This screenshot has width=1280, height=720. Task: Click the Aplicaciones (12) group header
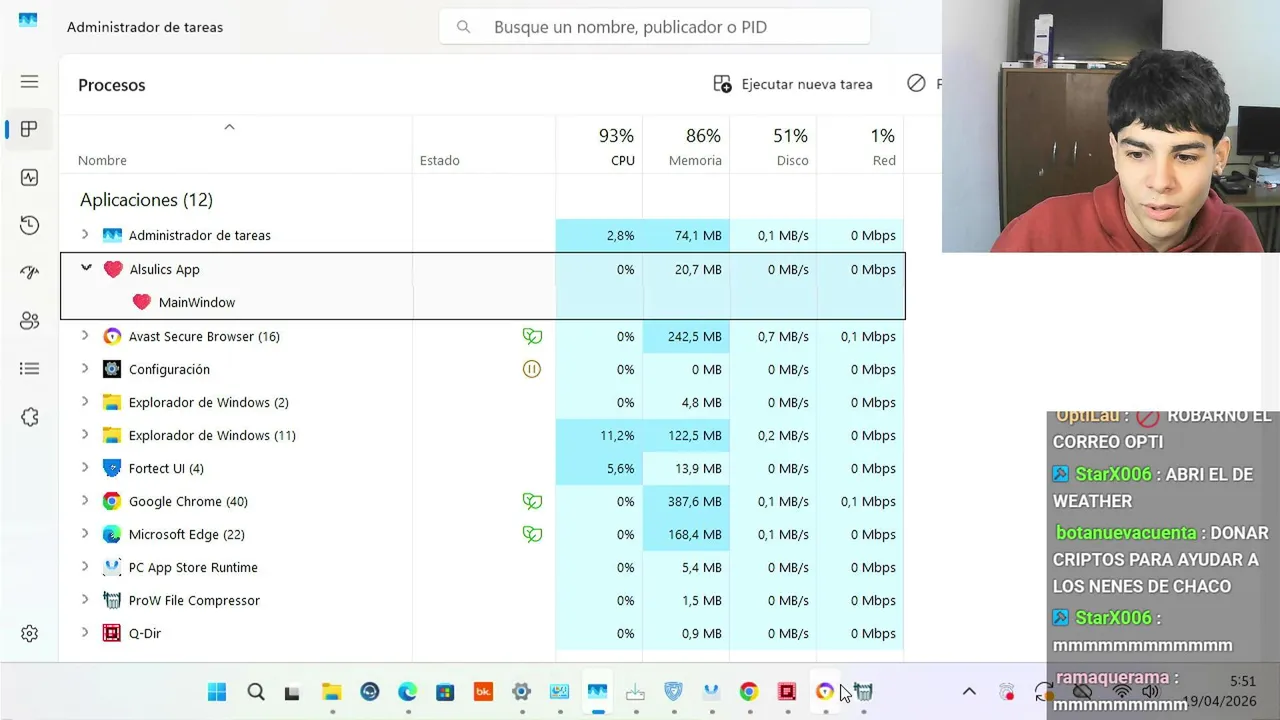pyautogui.click(x=146, y=200)
